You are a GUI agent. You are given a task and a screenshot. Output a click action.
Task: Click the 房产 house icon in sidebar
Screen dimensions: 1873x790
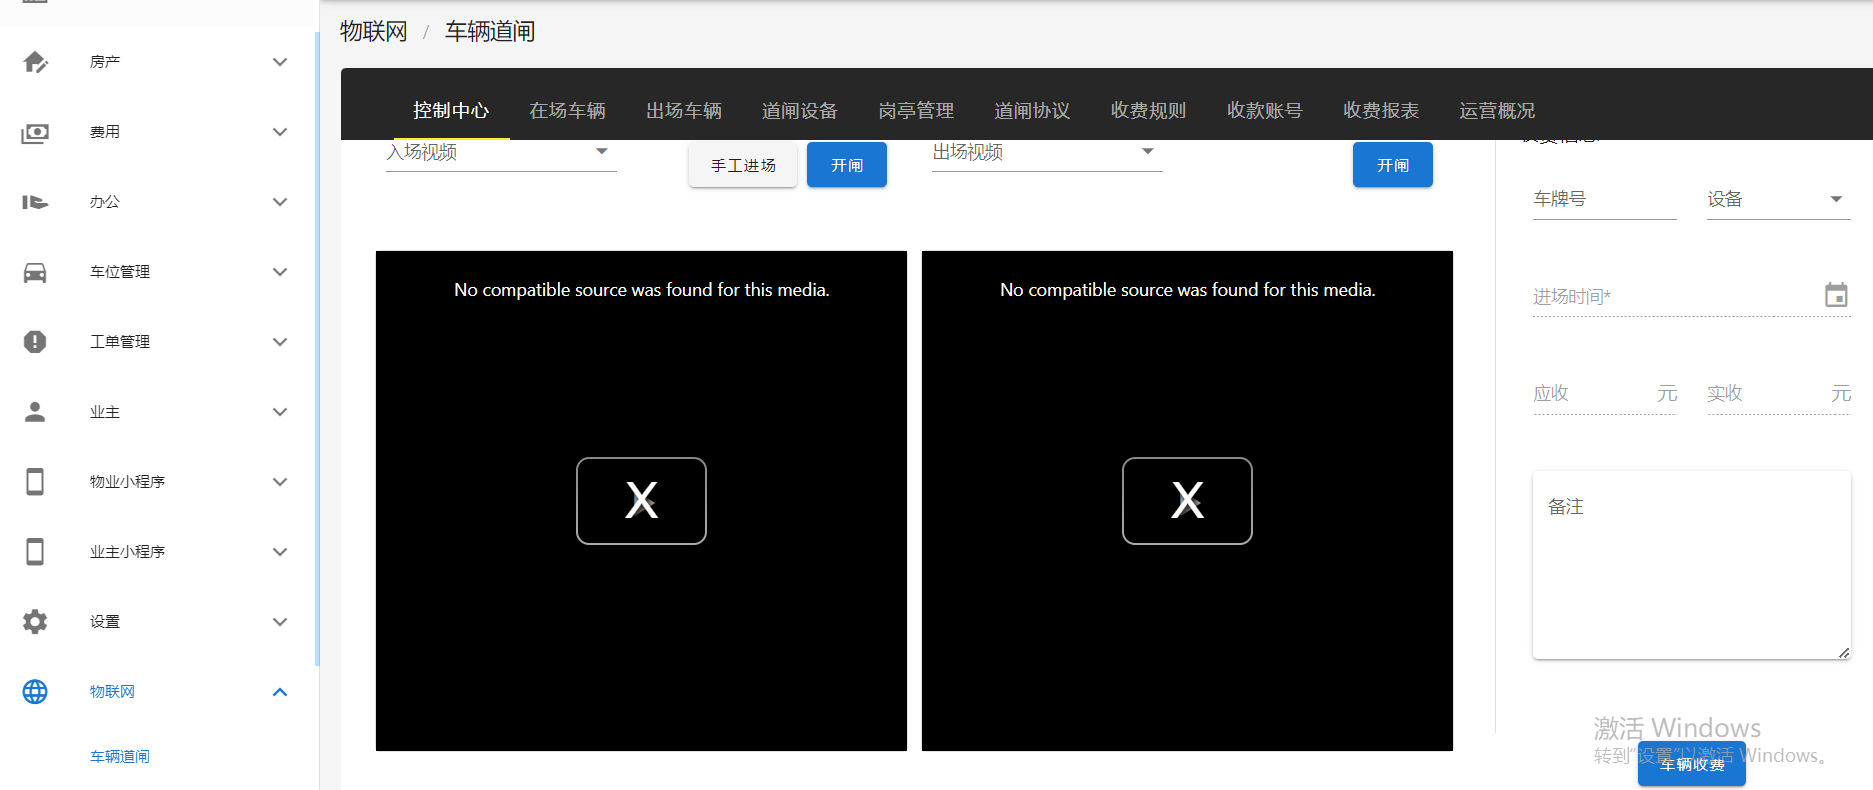click(x=35, y=62)
